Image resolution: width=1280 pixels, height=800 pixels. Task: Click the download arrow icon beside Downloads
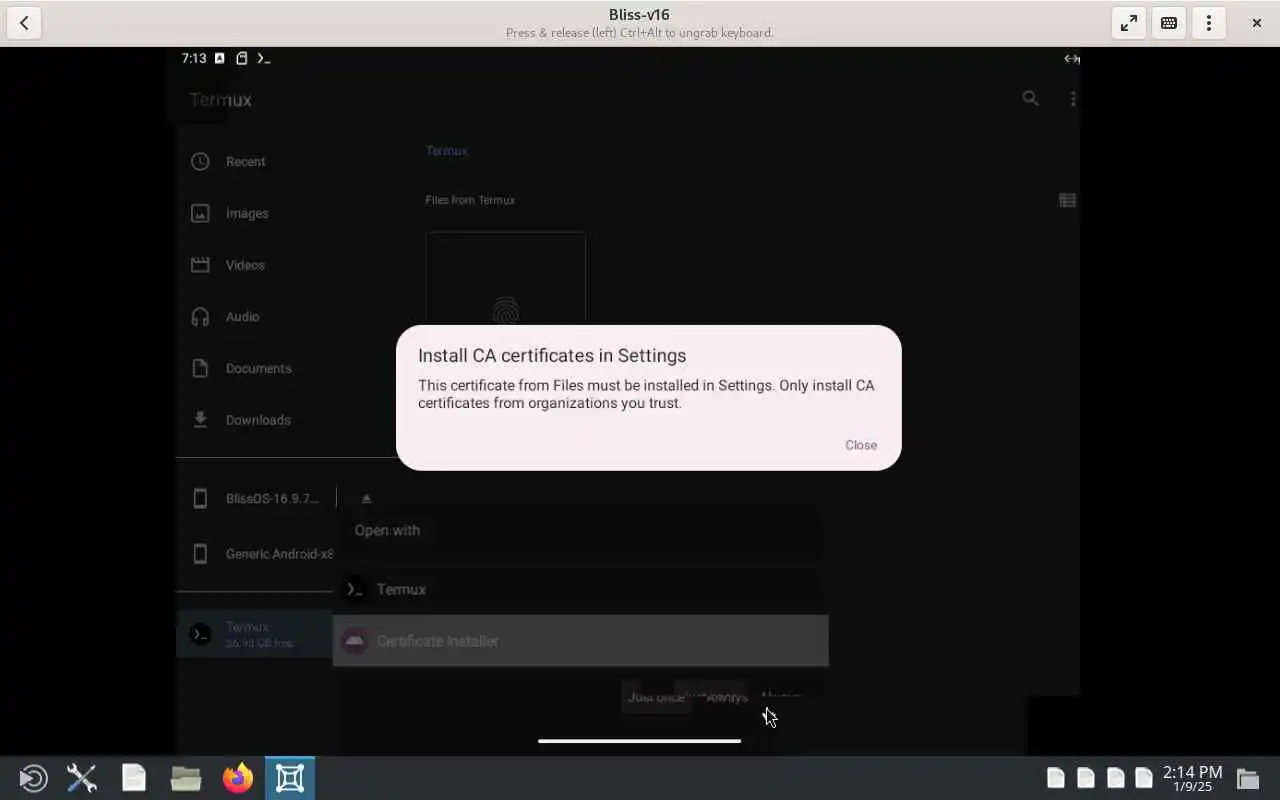[x=200, y=420]
